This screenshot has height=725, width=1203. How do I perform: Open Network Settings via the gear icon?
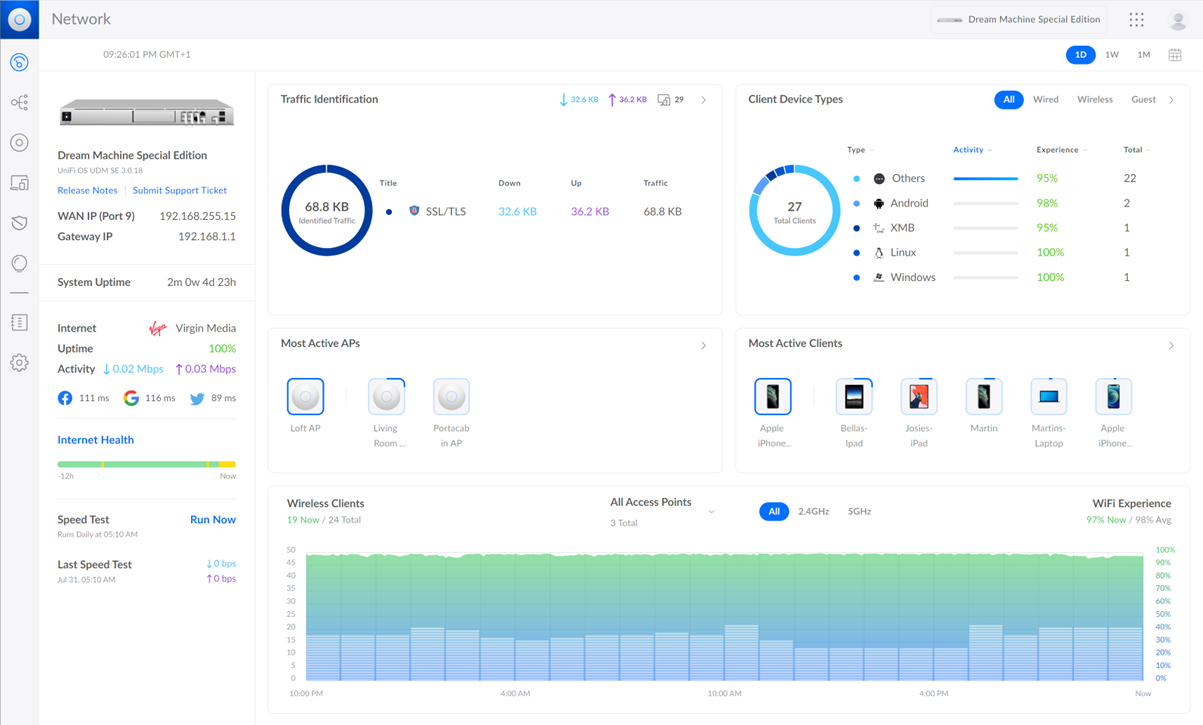click(19, 362)
